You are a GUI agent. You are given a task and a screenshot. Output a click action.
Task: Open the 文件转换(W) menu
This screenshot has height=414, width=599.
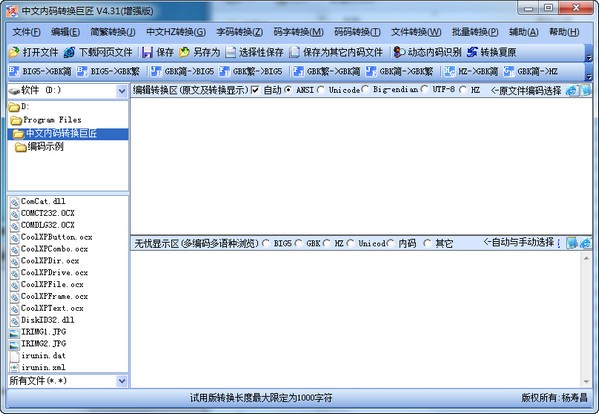(x=416, y=32)
